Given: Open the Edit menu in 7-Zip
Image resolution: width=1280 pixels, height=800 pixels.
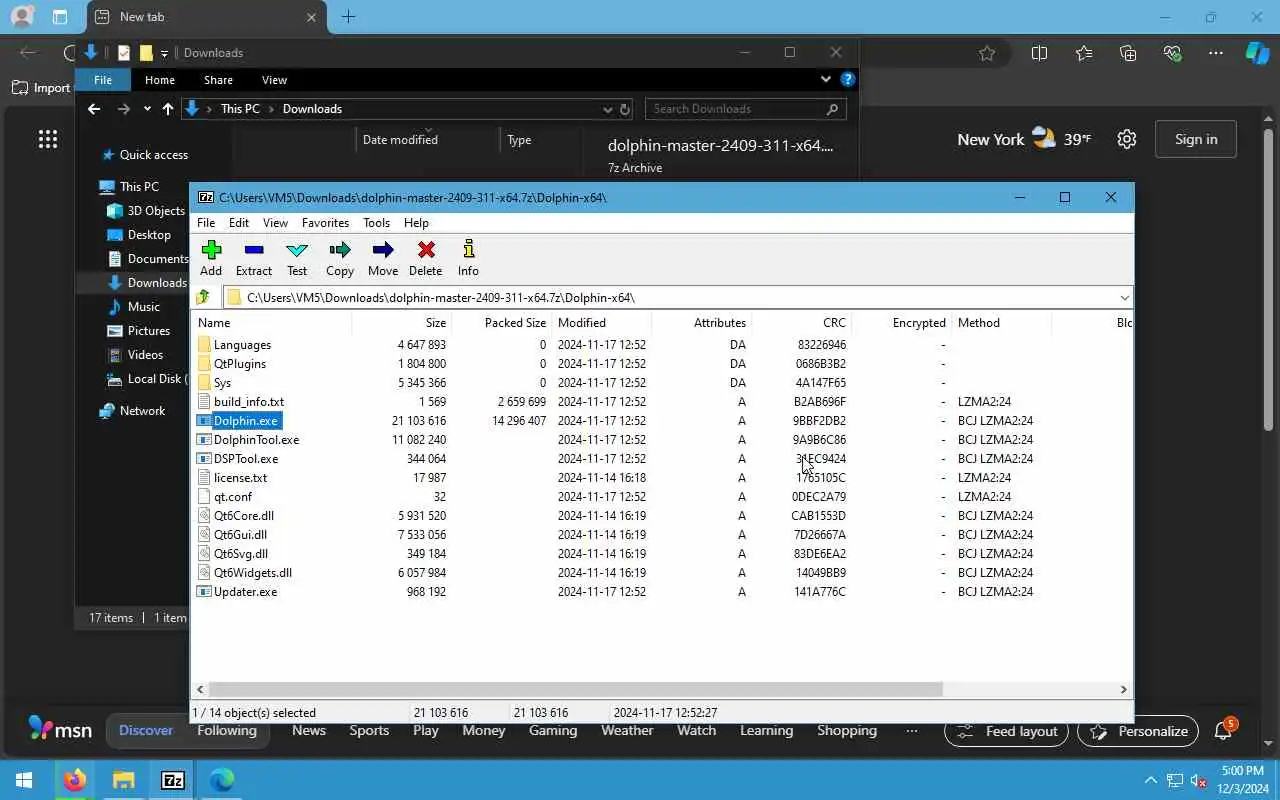Looking at the screenshot, I should [239, 223].
